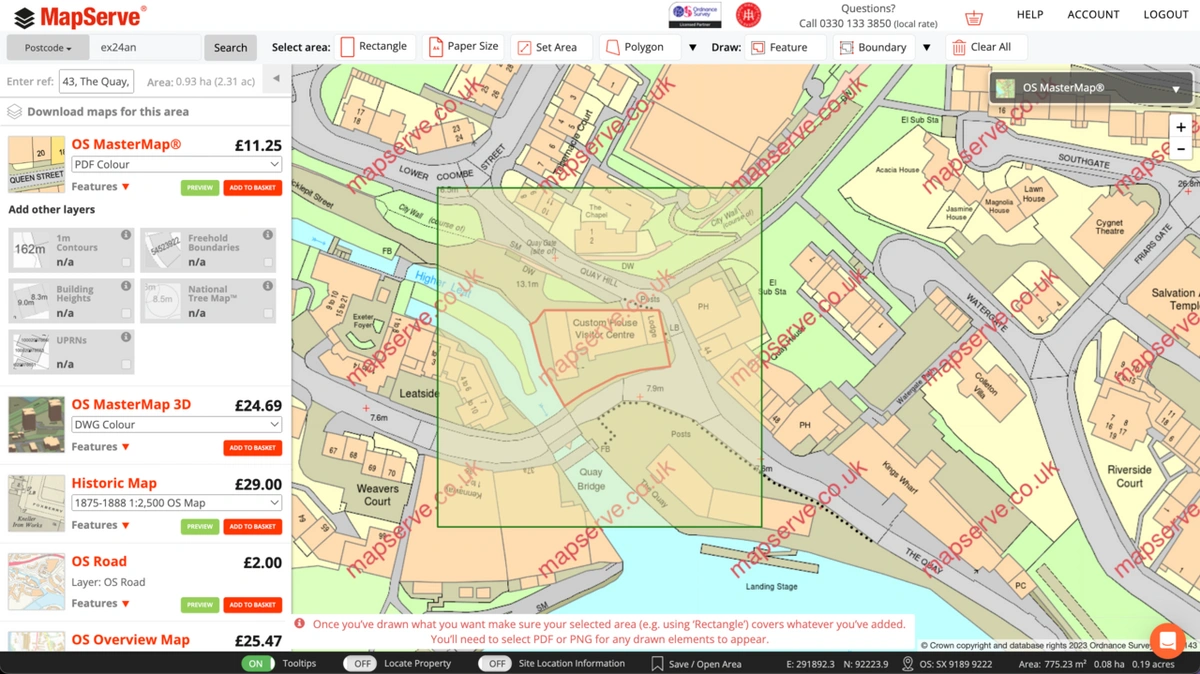The width and height of the screenshot is (1200, 674).
Task: Tick the National Tree Map checkbox
Action: [x=268, y=313]
